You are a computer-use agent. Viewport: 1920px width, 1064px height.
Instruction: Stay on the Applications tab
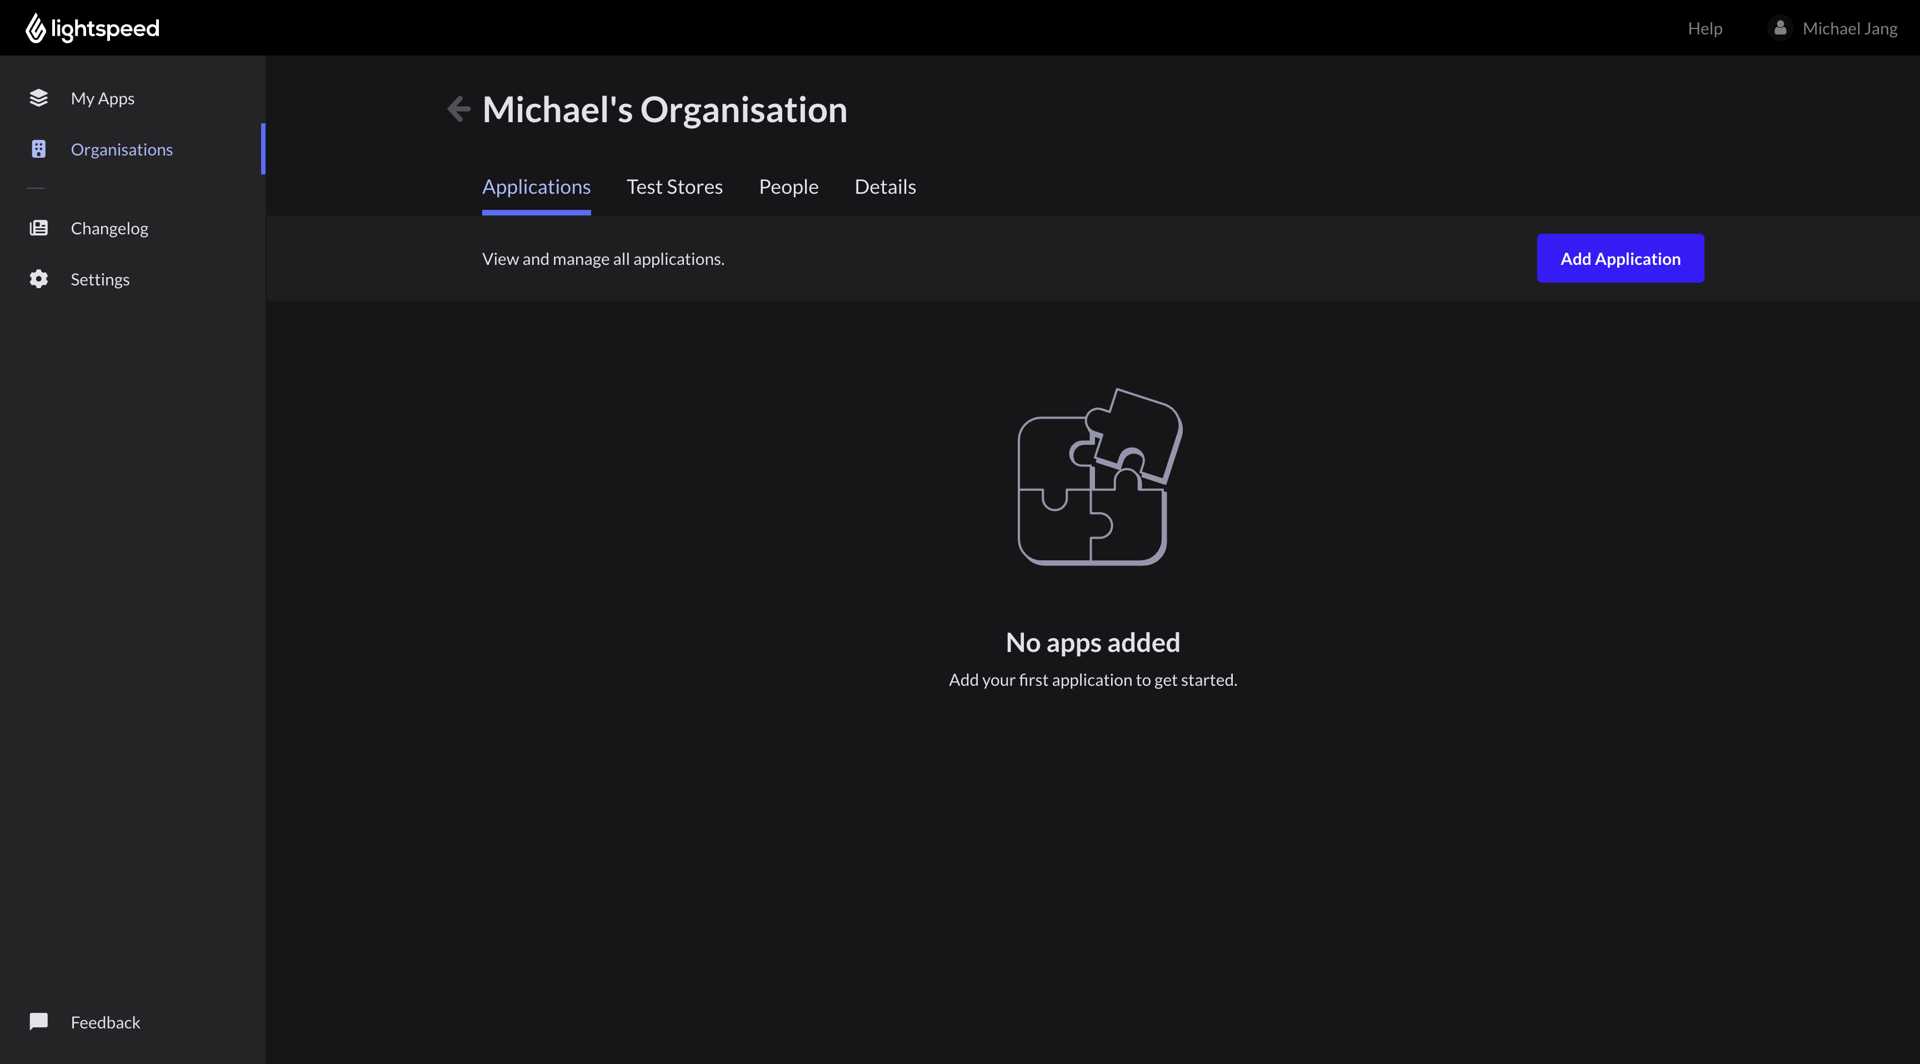536,186
